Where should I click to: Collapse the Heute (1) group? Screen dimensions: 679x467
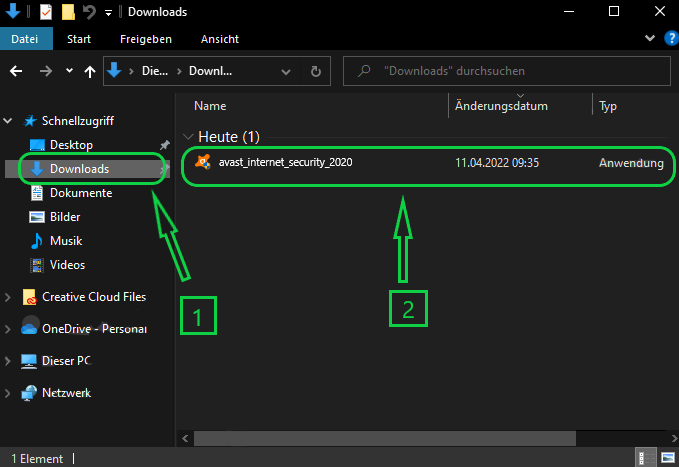[188, 137]
